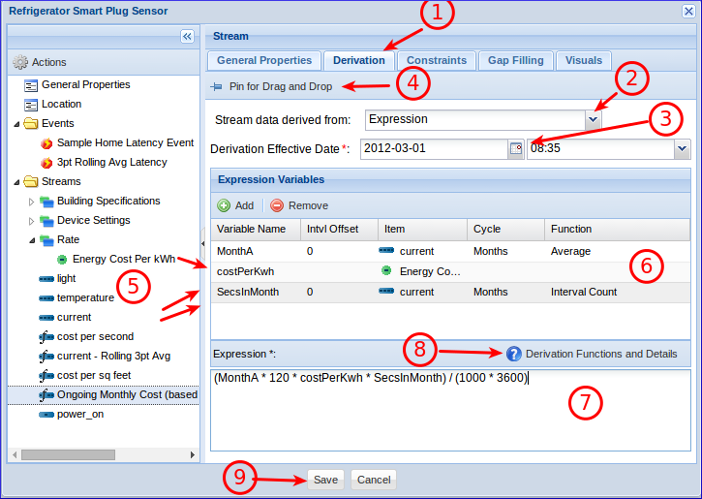The width and height of the screenshot is (702, 499).
Task: Open Derivation Functions and Details help icon
Action: click(514, 354)
